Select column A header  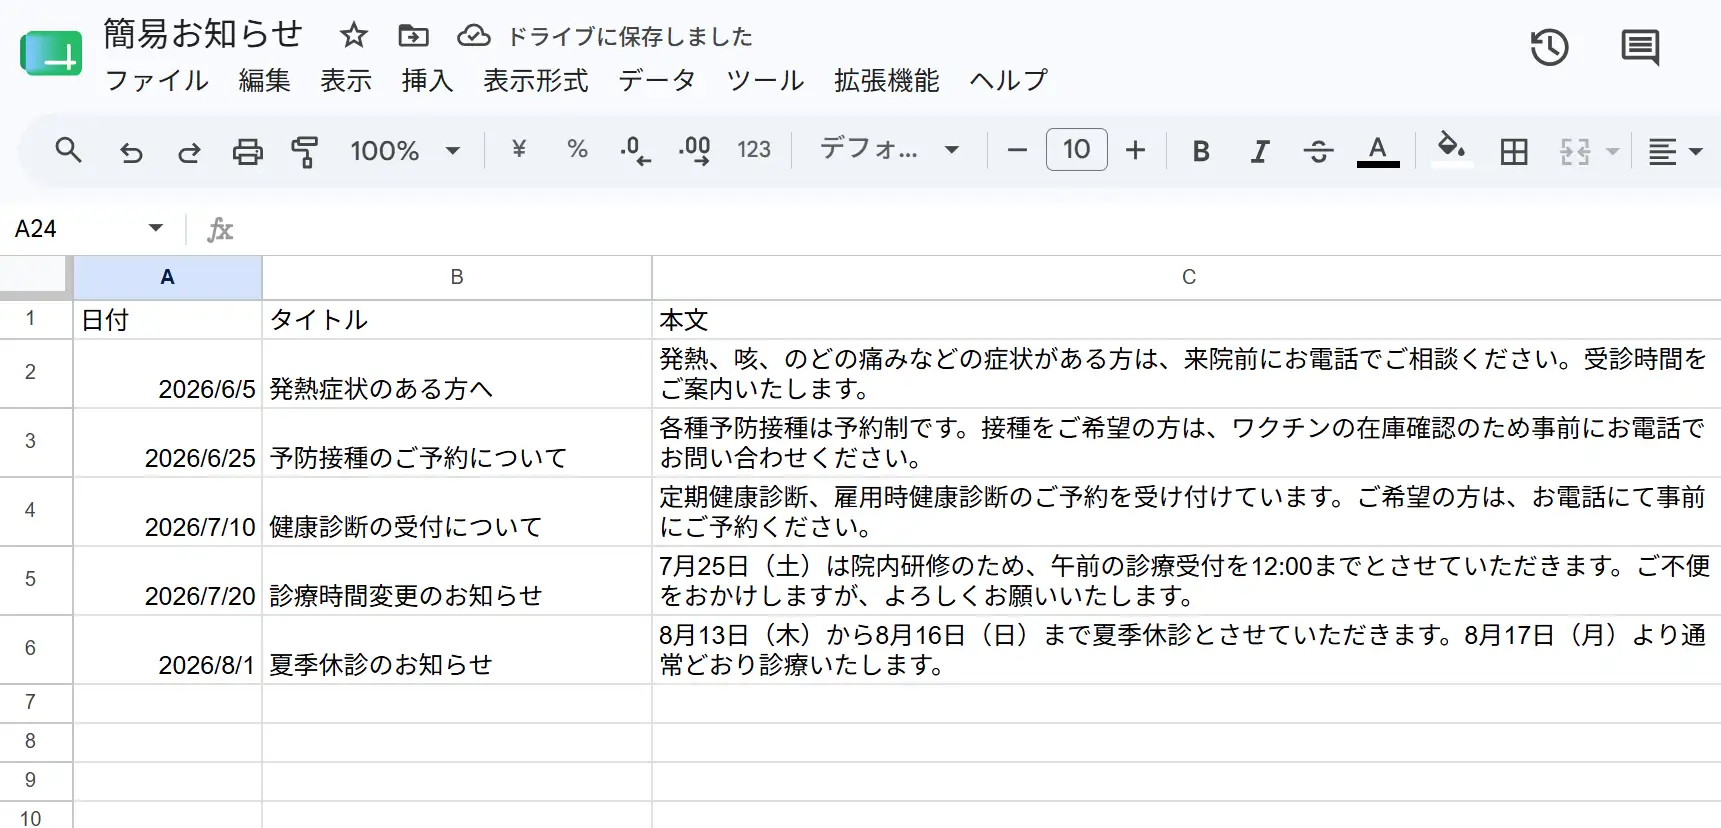point(168,277)
